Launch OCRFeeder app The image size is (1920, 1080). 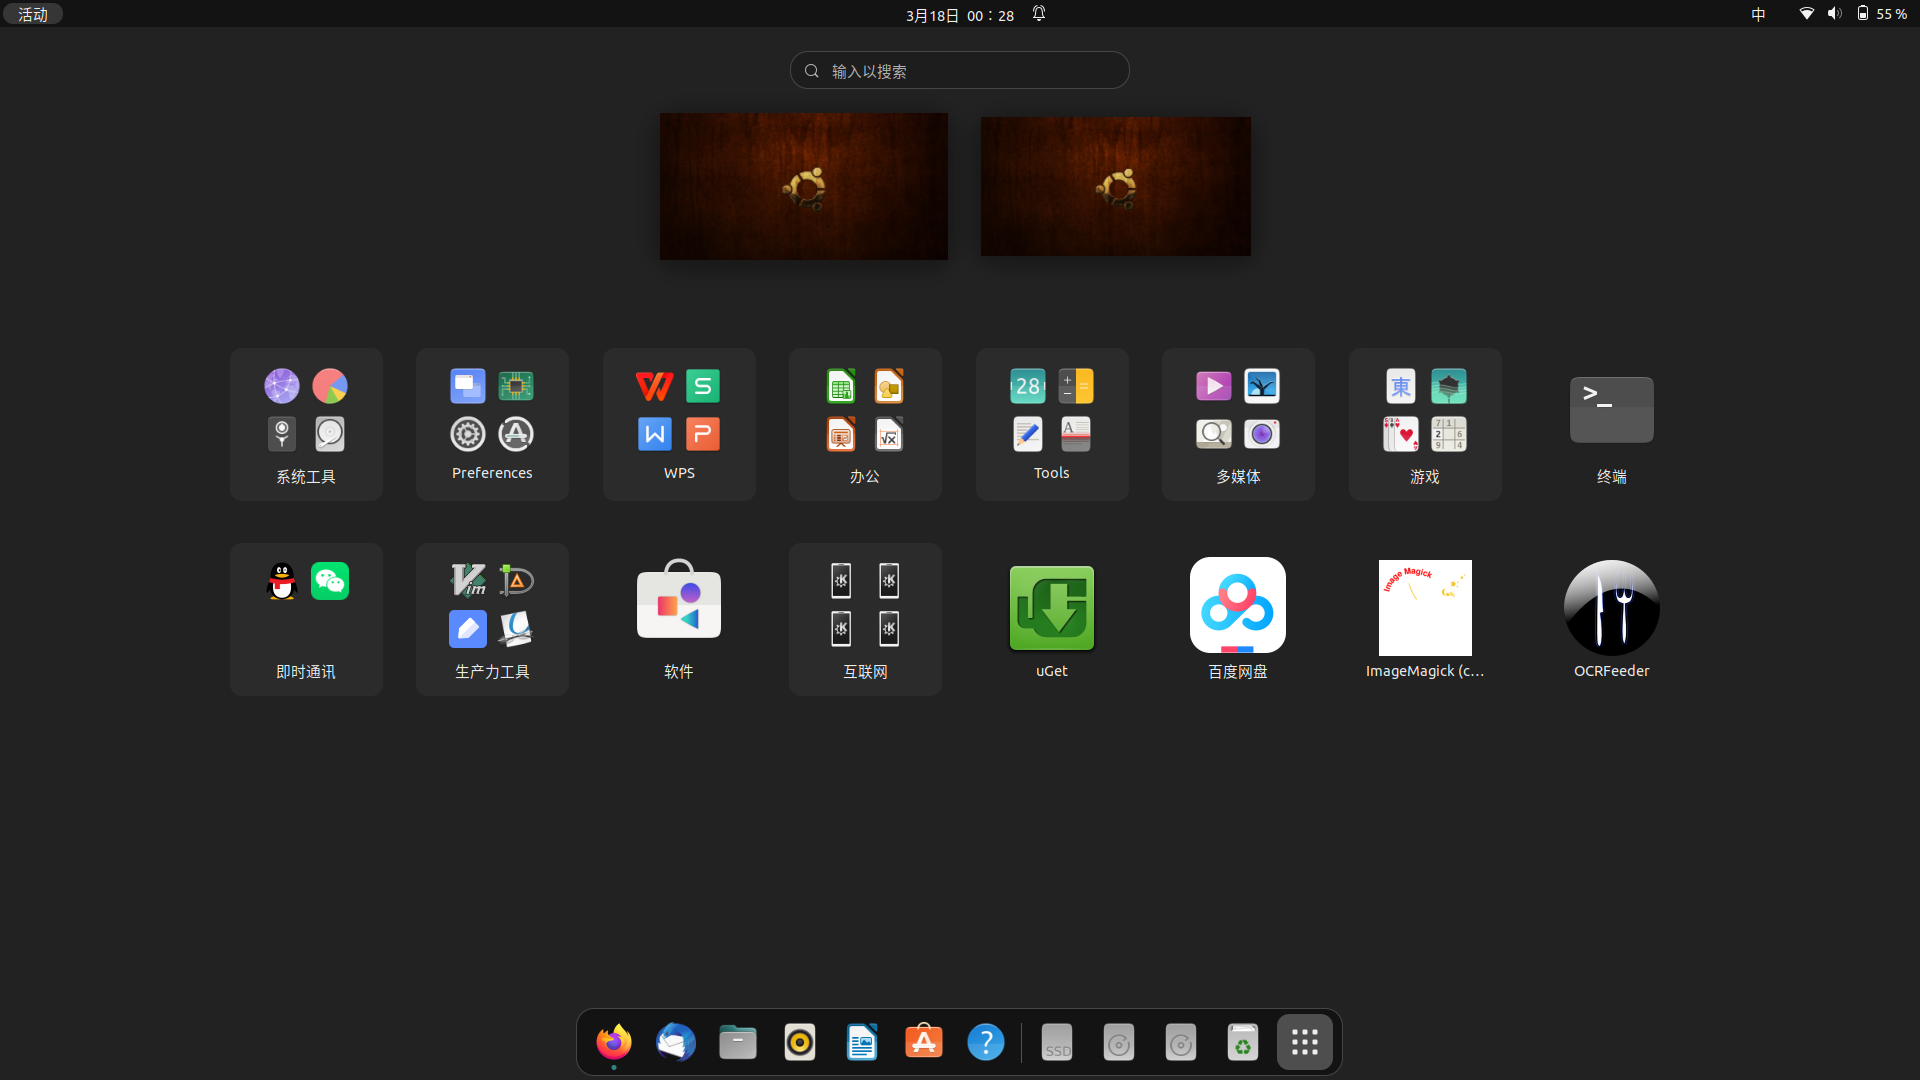[x=1611, y=608]
